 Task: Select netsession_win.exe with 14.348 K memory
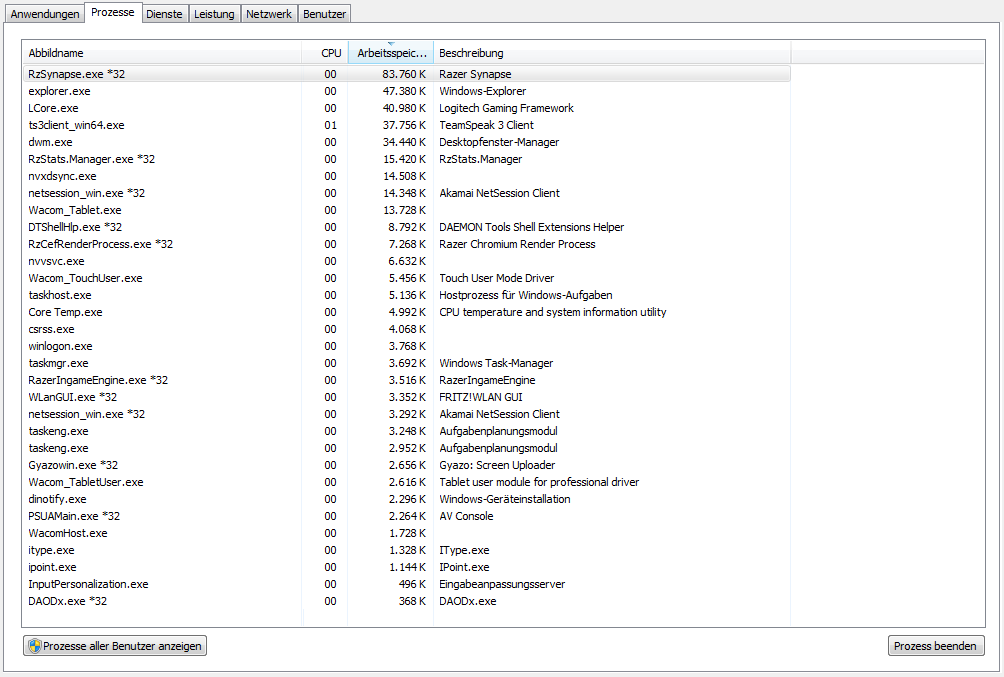(407, 193)
